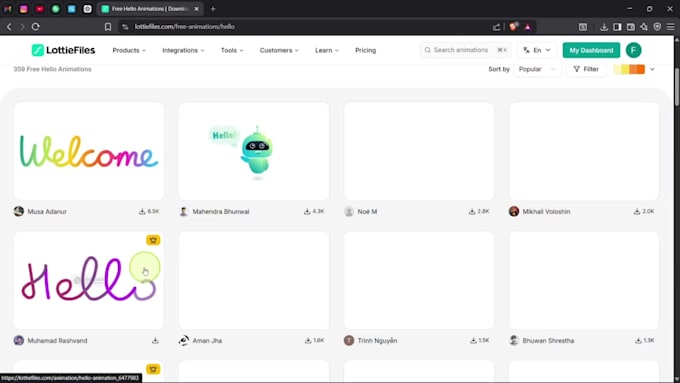The image size is (680, 383).
Task: Open the browser hamburger menu
Action: pos(670,27)
